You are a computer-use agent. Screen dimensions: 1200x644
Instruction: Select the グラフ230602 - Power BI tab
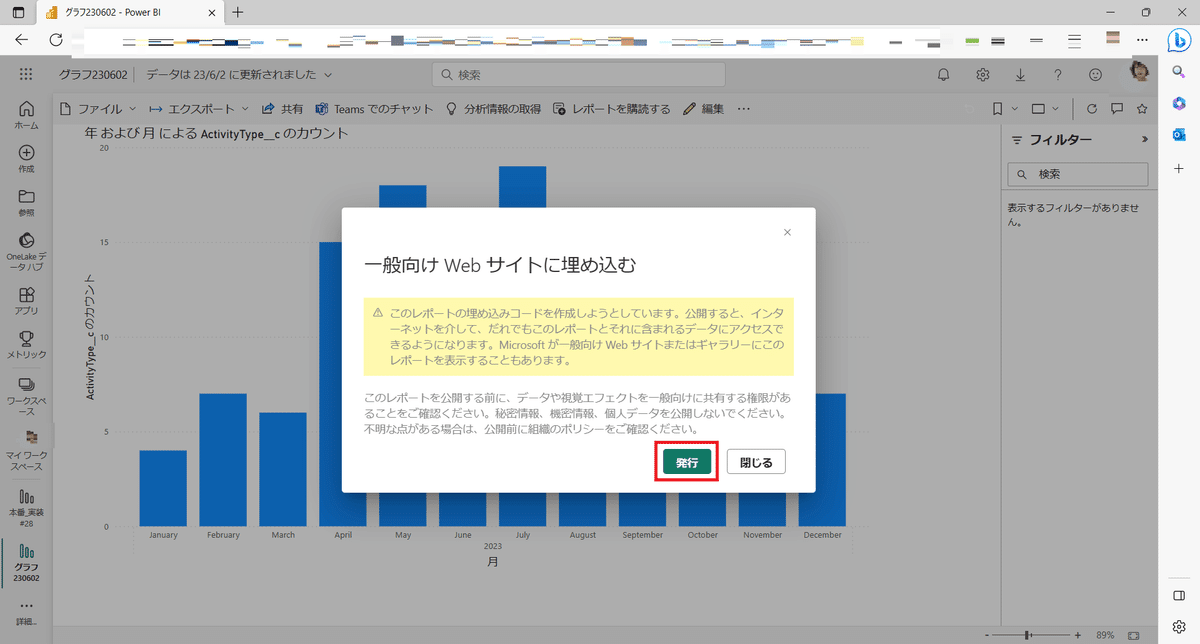click(130, 13)
